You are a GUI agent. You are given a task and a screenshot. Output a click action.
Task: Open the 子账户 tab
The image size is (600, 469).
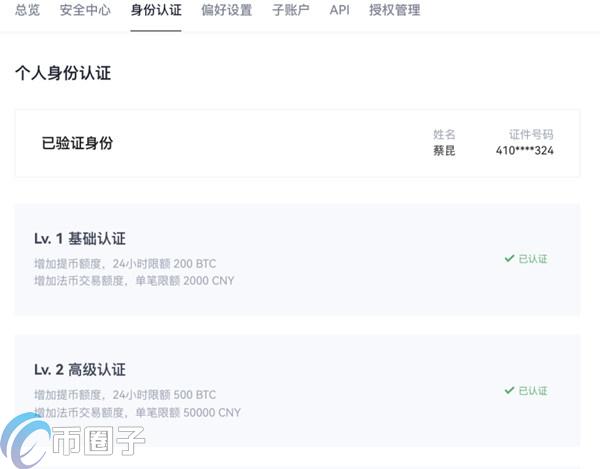point(291,11)
